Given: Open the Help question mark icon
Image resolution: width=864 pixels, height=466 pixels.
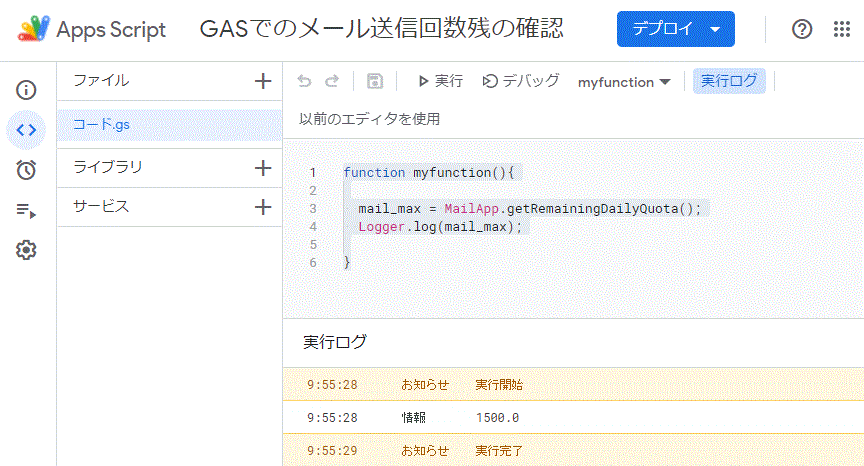Looking at the screenshot, I should click(802, 29).
